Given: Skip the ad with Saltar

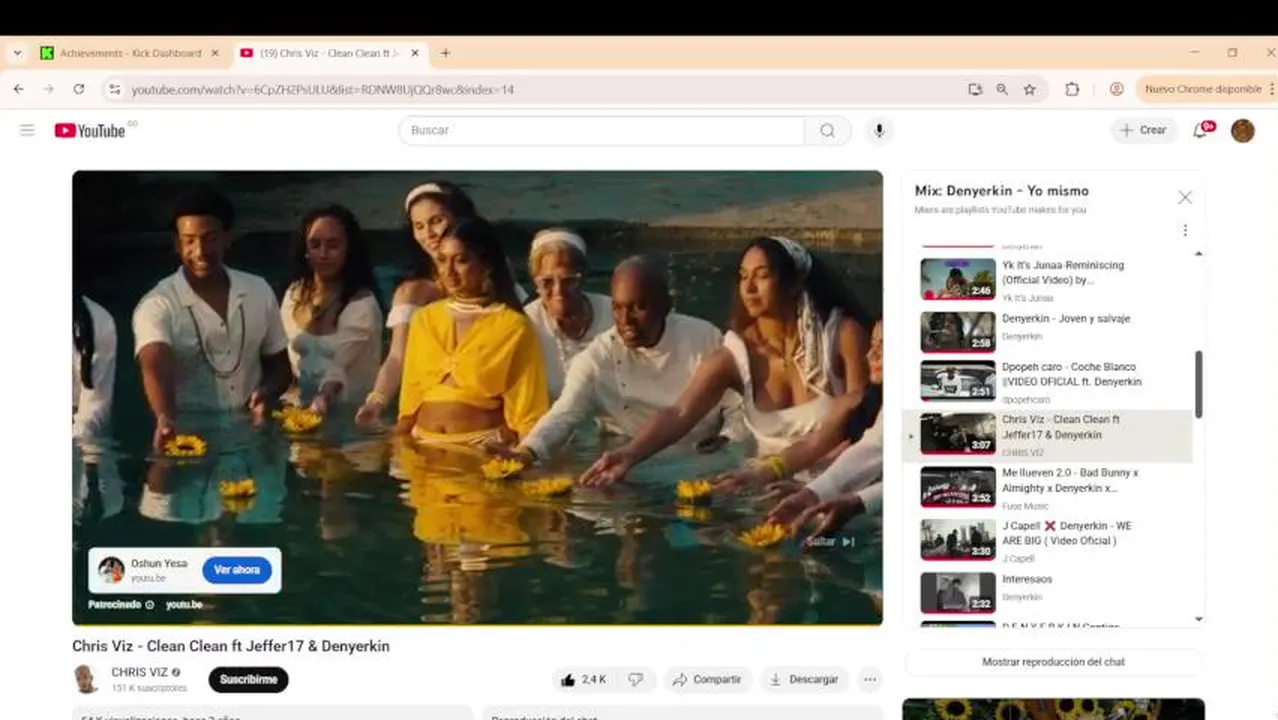Looking at the screenshot, I should click(x=831, y=542).
